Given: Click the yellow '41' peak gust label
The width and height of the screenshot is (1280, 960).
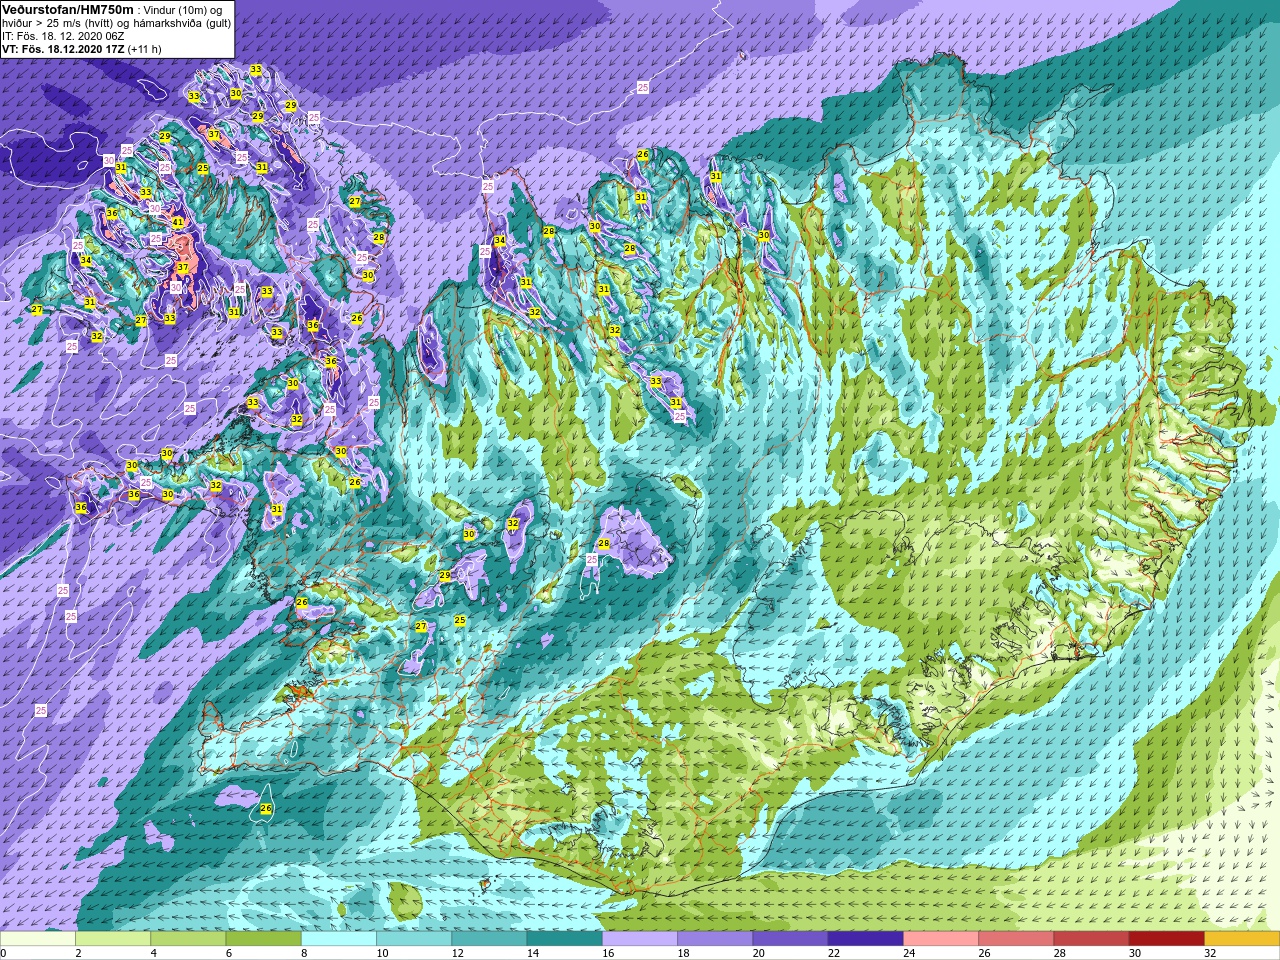Looking at the screenshot, I should (177, 222).
